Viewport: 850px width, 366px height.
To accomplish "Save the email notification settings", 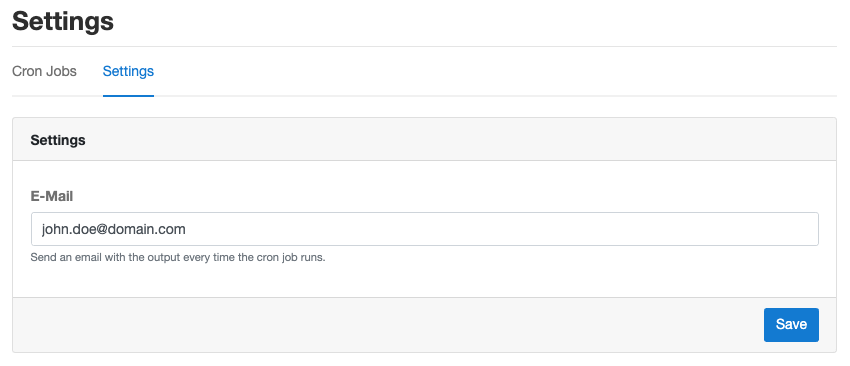I will 791,325.
